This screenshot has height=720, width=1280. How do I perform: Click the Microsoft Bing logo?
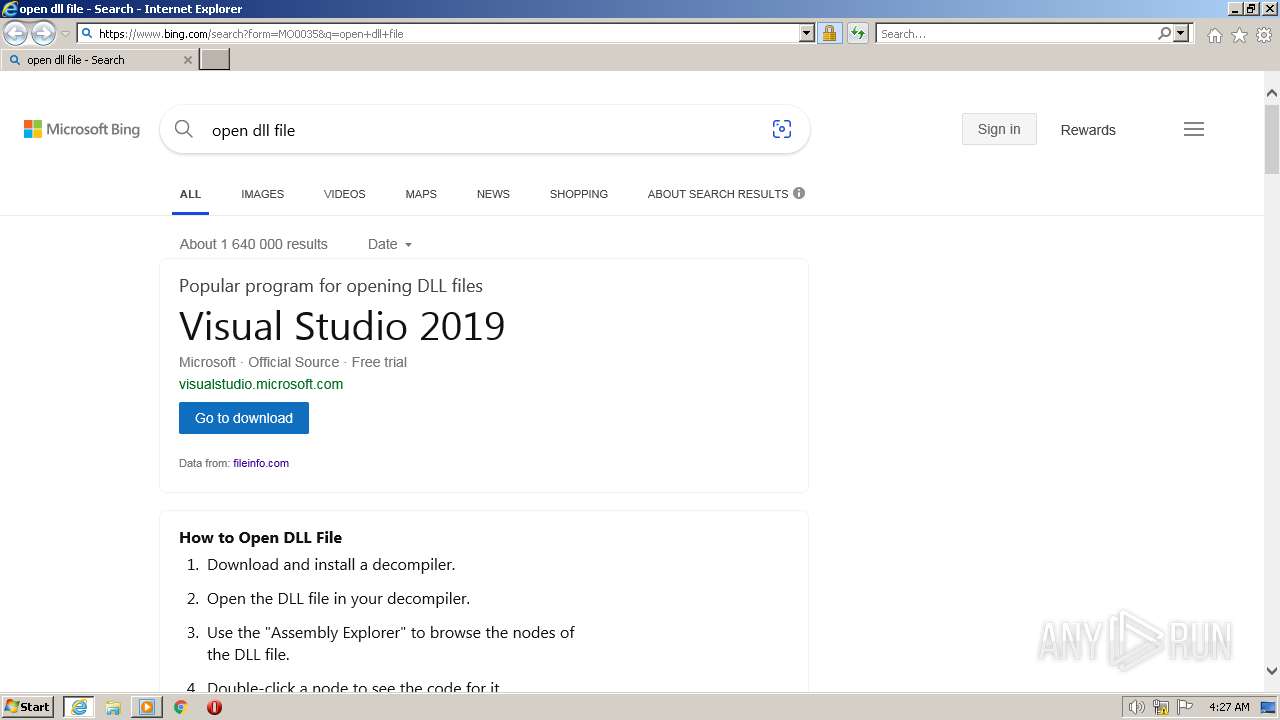click(x=82, y=129)
